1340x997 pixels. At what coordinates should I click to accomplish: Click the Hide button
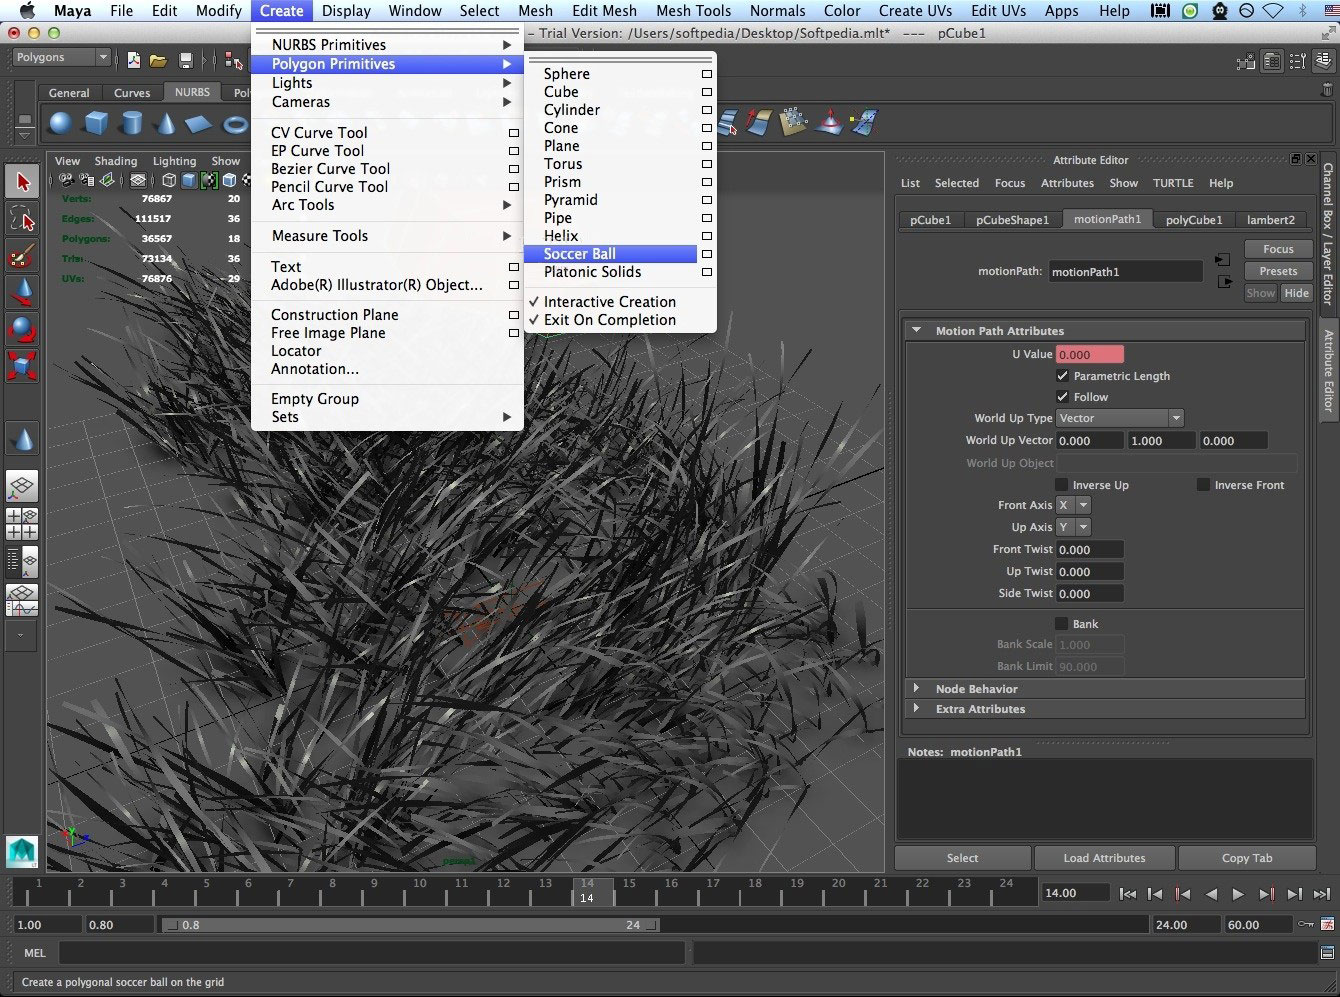pos(1296,293)
